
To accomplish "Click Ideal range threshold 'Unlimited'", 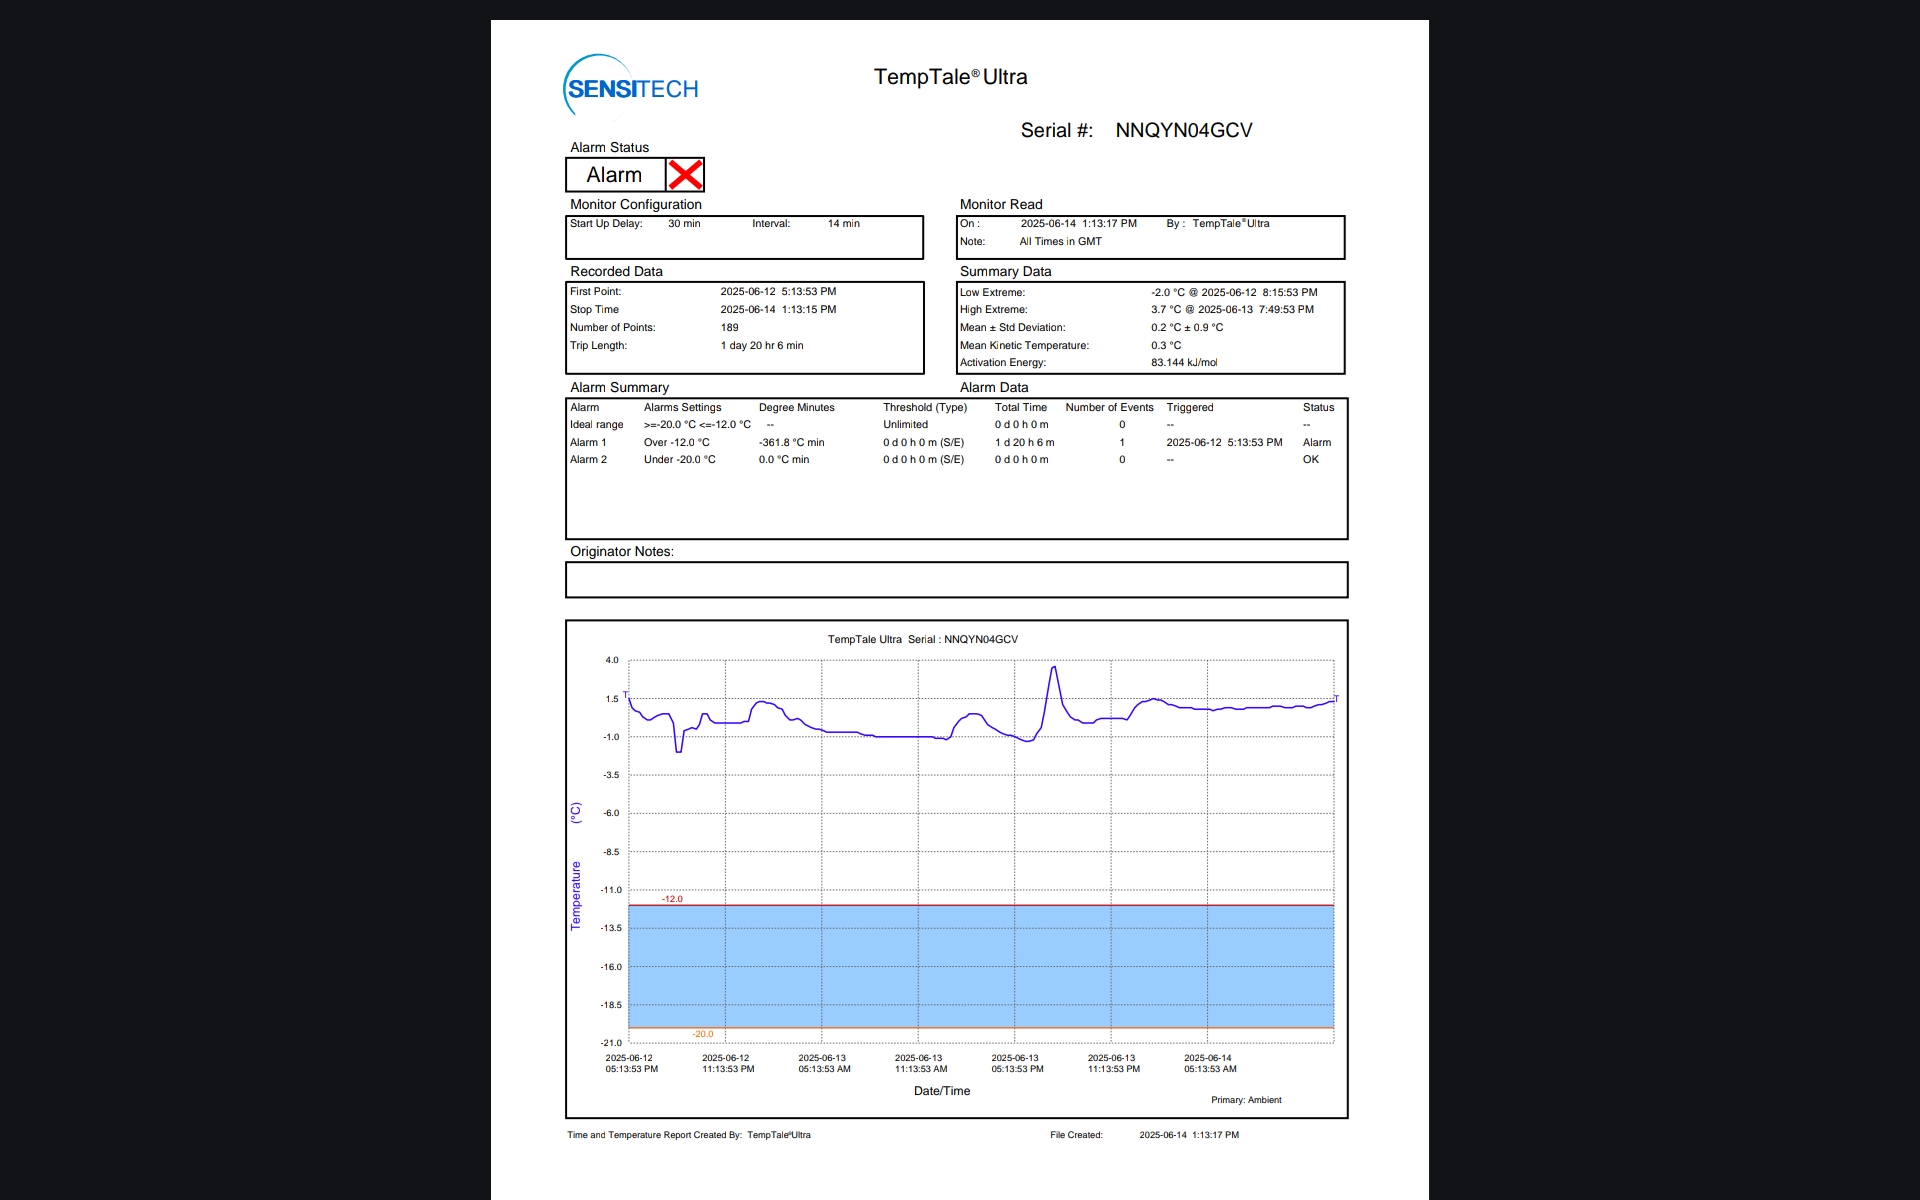I will click(905, 425).
